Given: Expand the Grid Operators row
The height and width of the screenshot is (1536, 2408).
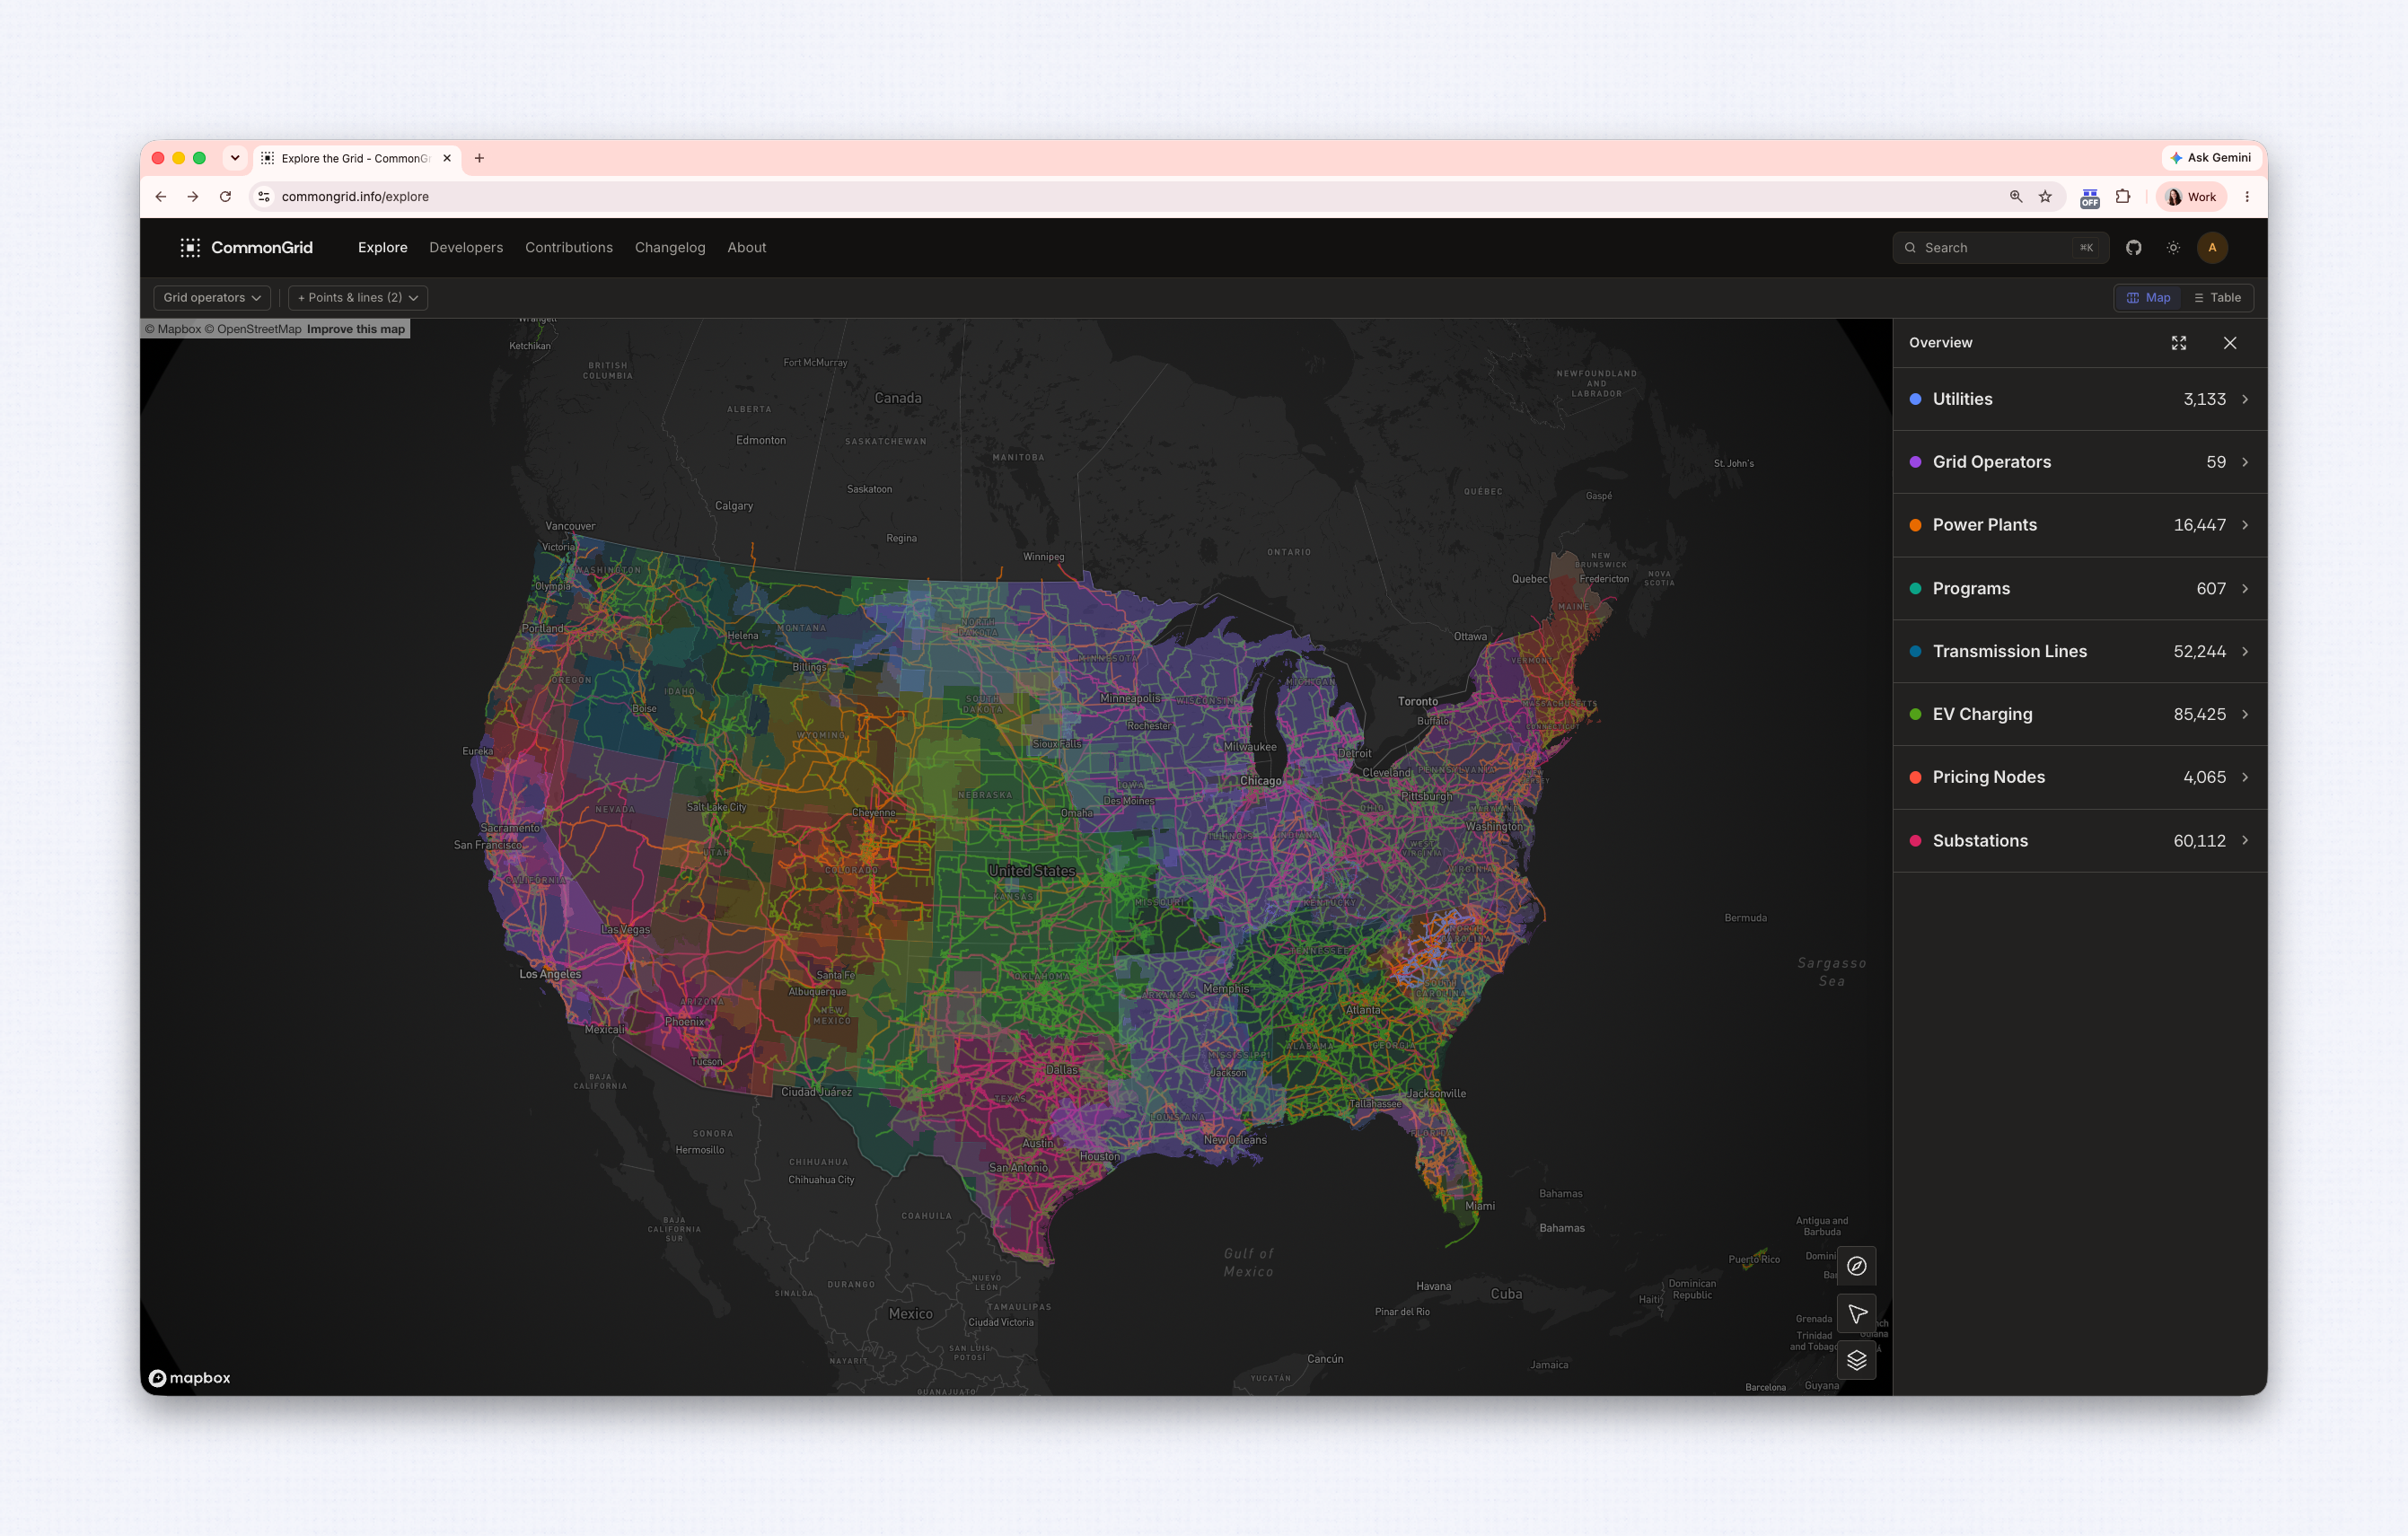Looking at the screenshot, I should click(x=2080, y=462).
